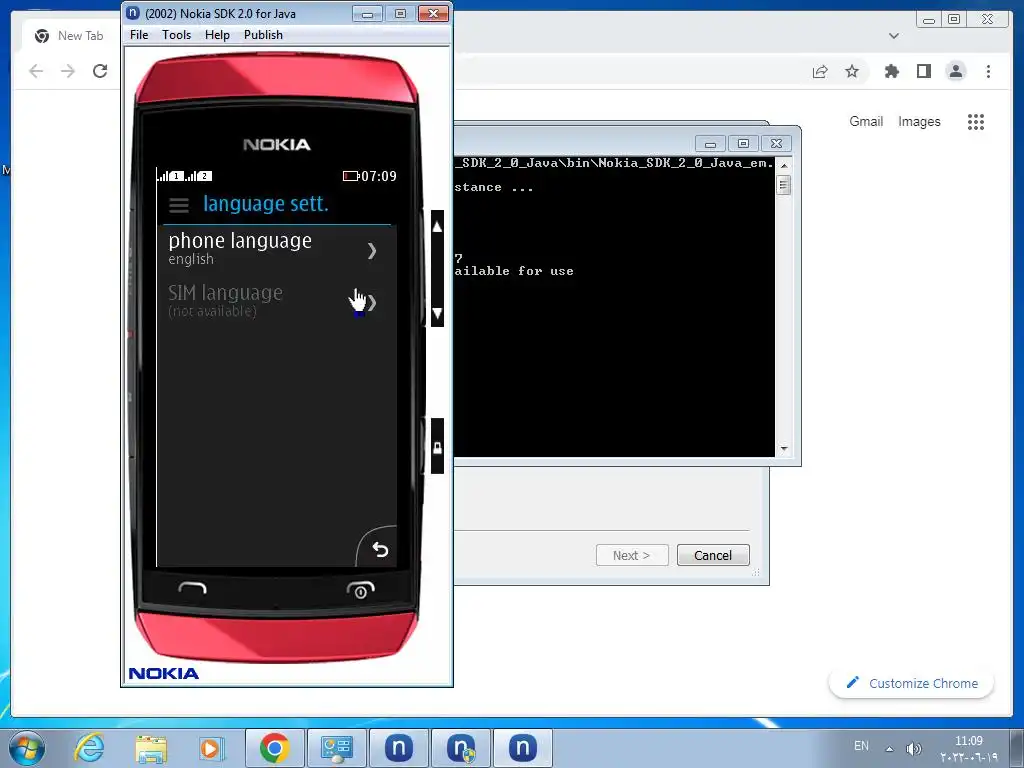Tap the hamburger menu icon on phone screen
This screenshot has height=768, width=1024.
tap(179, 205)
